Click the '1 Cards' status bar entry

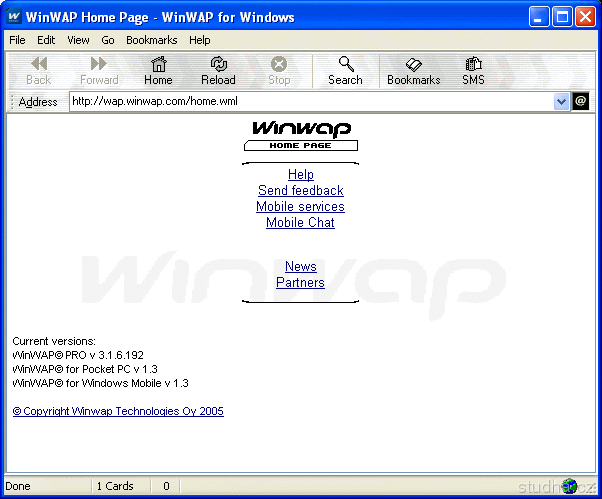click(115, 486)
